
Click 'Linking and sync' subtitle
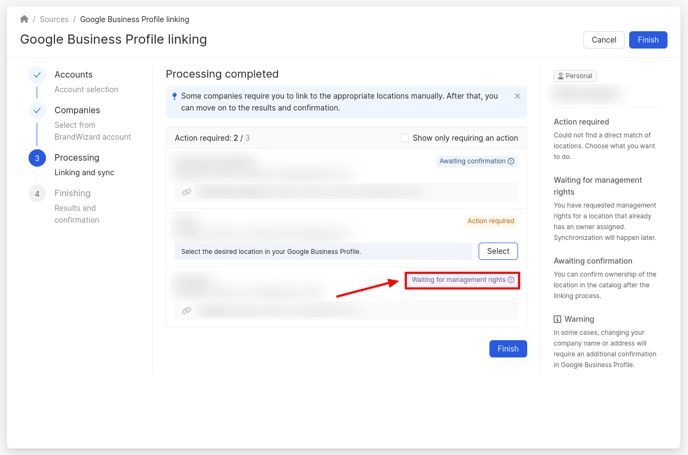(x=84, y=173)
